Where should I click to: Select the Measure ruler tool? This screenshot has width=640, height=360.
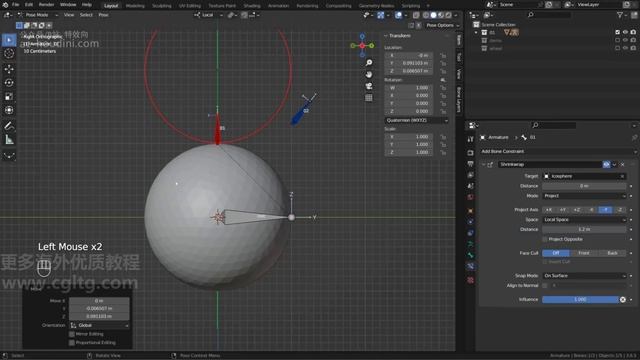[x=9, y=140]
